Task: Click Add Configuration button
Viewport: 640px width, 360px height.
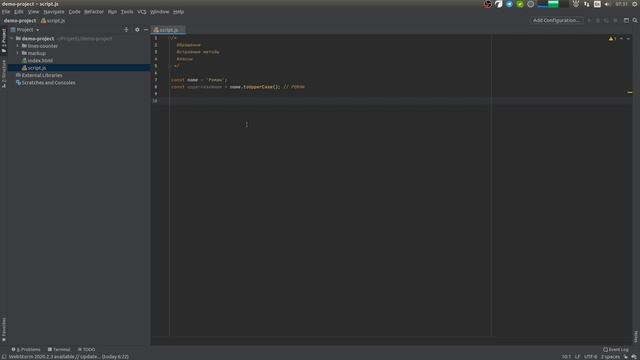Action: click(556, 20)
